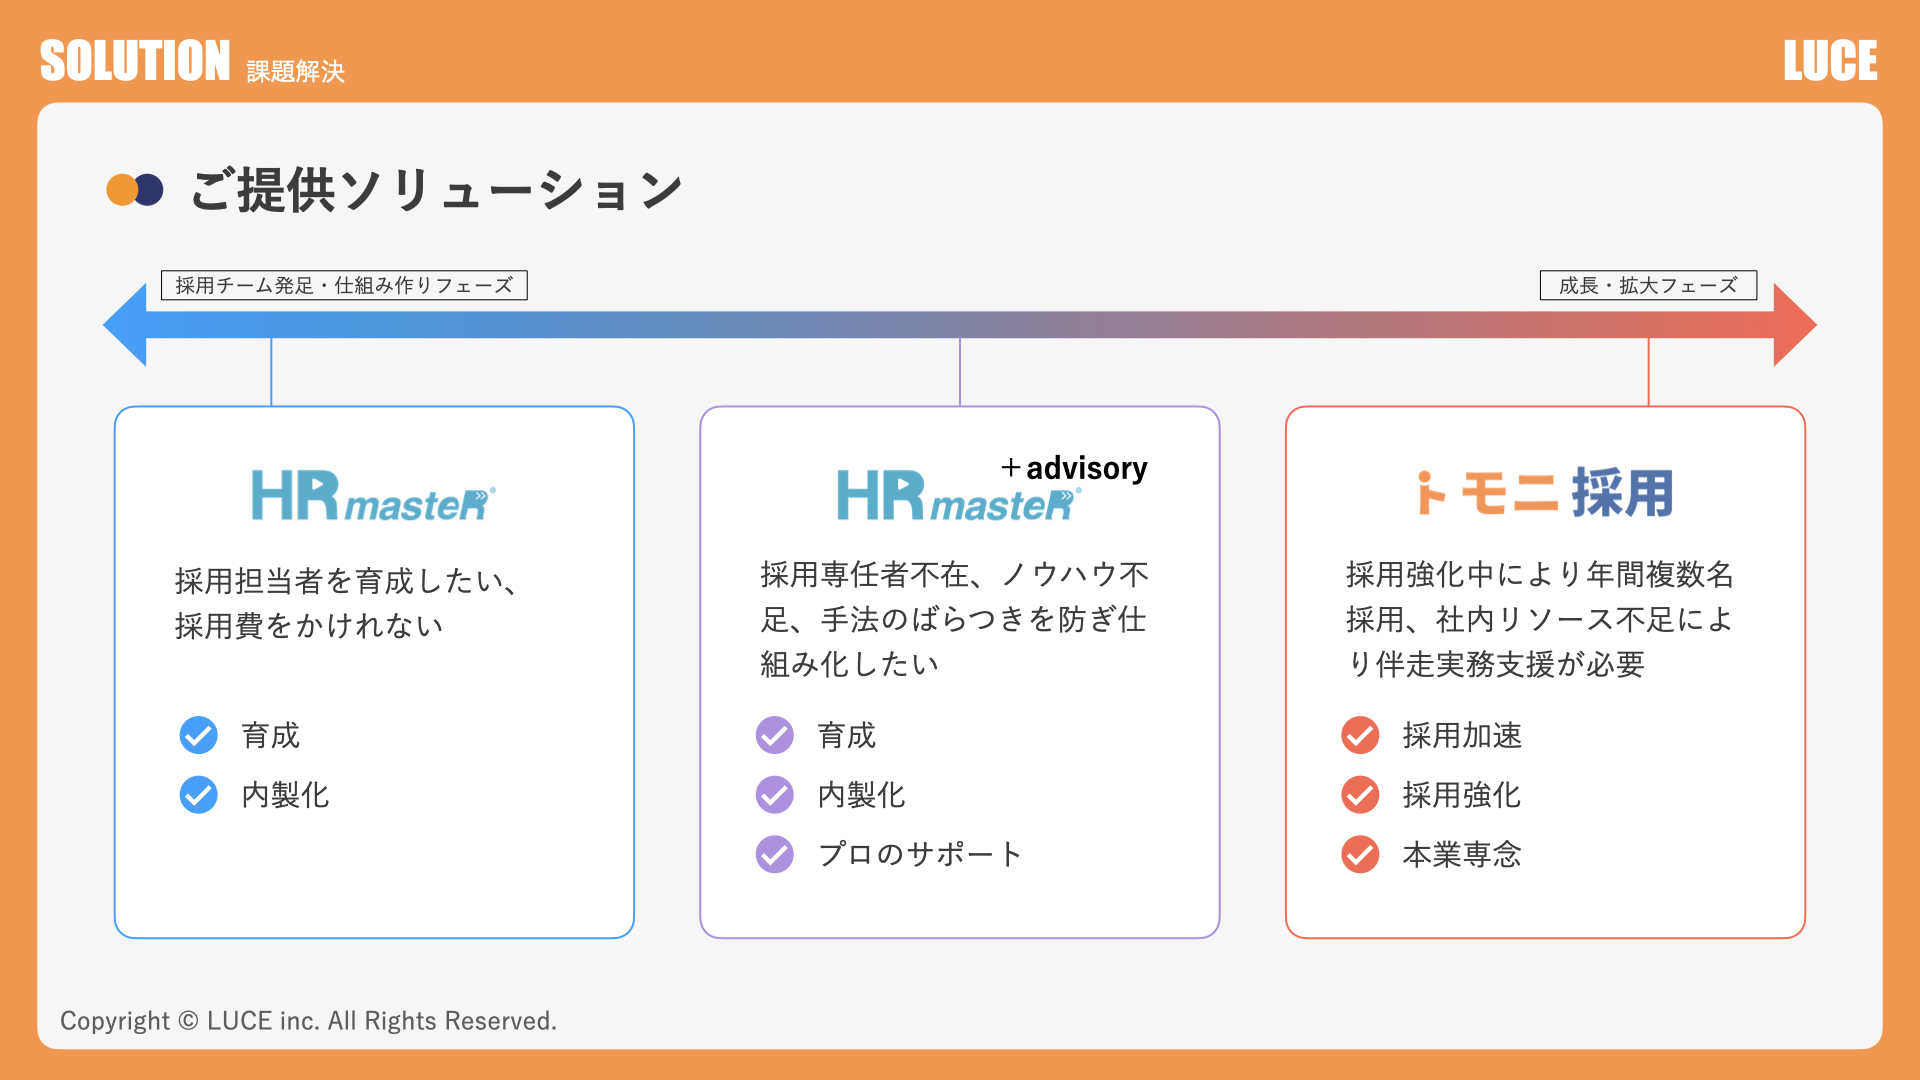
Task: Select the 成長・拡大フェーズ label
Action: tap(1648, 286)
